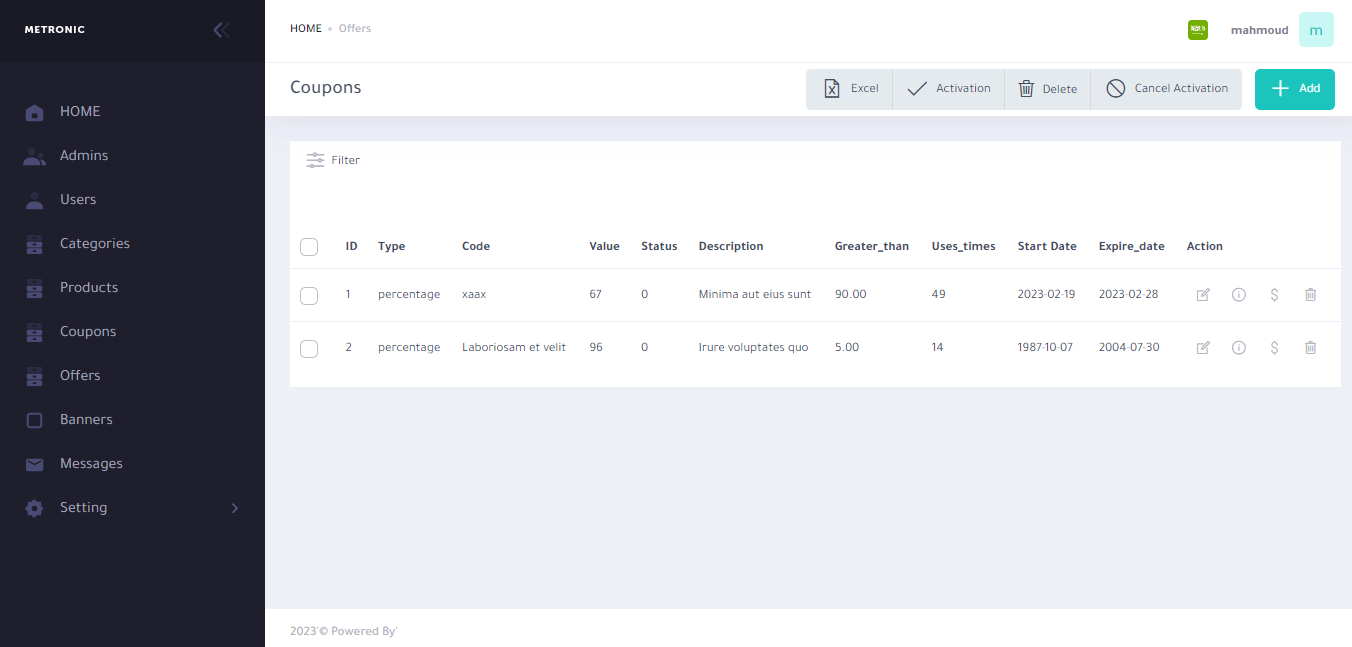Expand the Setting submenu arrow

point(235,508)
